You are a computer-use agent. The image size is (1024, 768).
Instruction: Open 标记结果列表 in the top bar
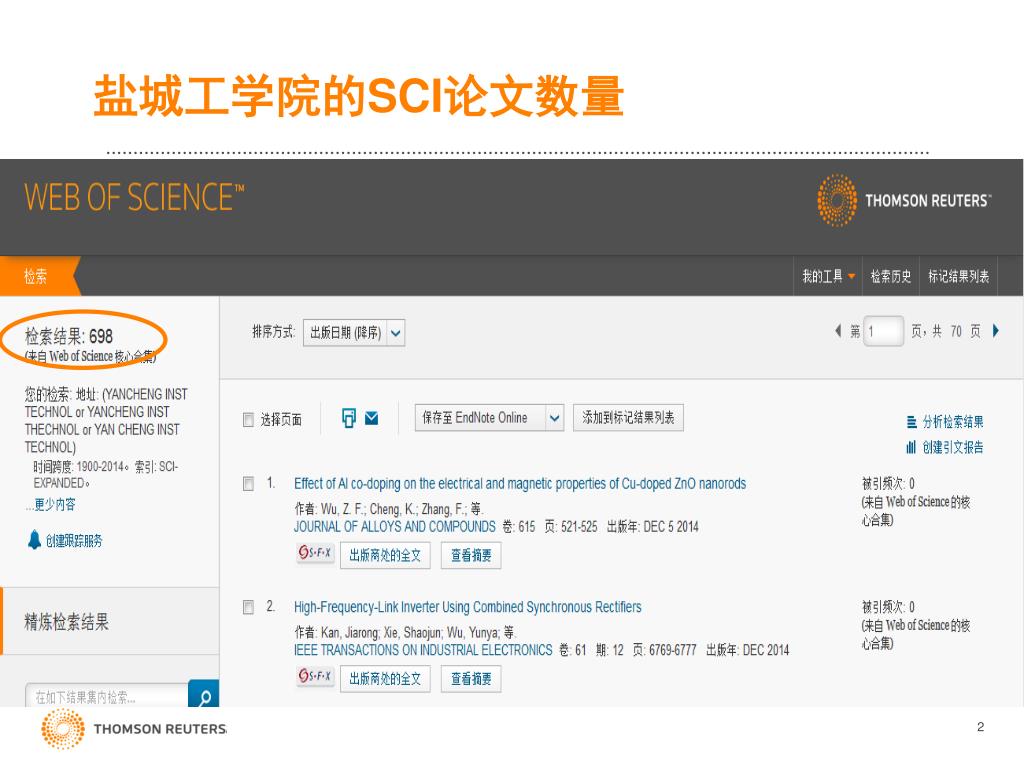click(x=959, y=276)
